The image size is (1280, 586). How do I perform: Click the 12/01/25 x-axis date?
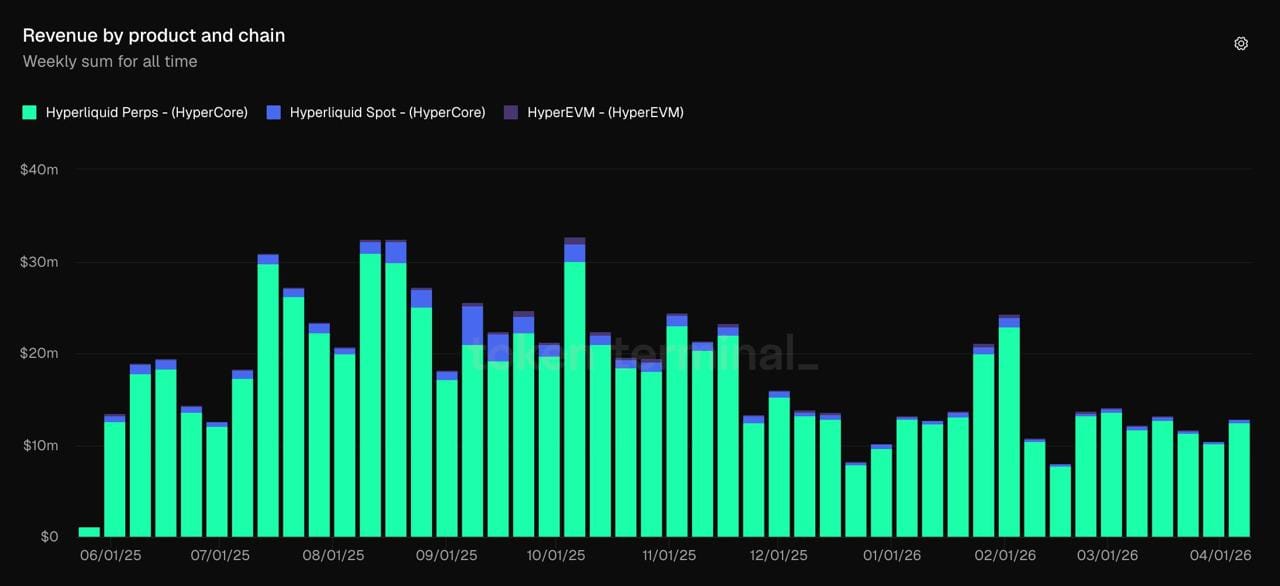pyautogui.click(x=778, y=555)
